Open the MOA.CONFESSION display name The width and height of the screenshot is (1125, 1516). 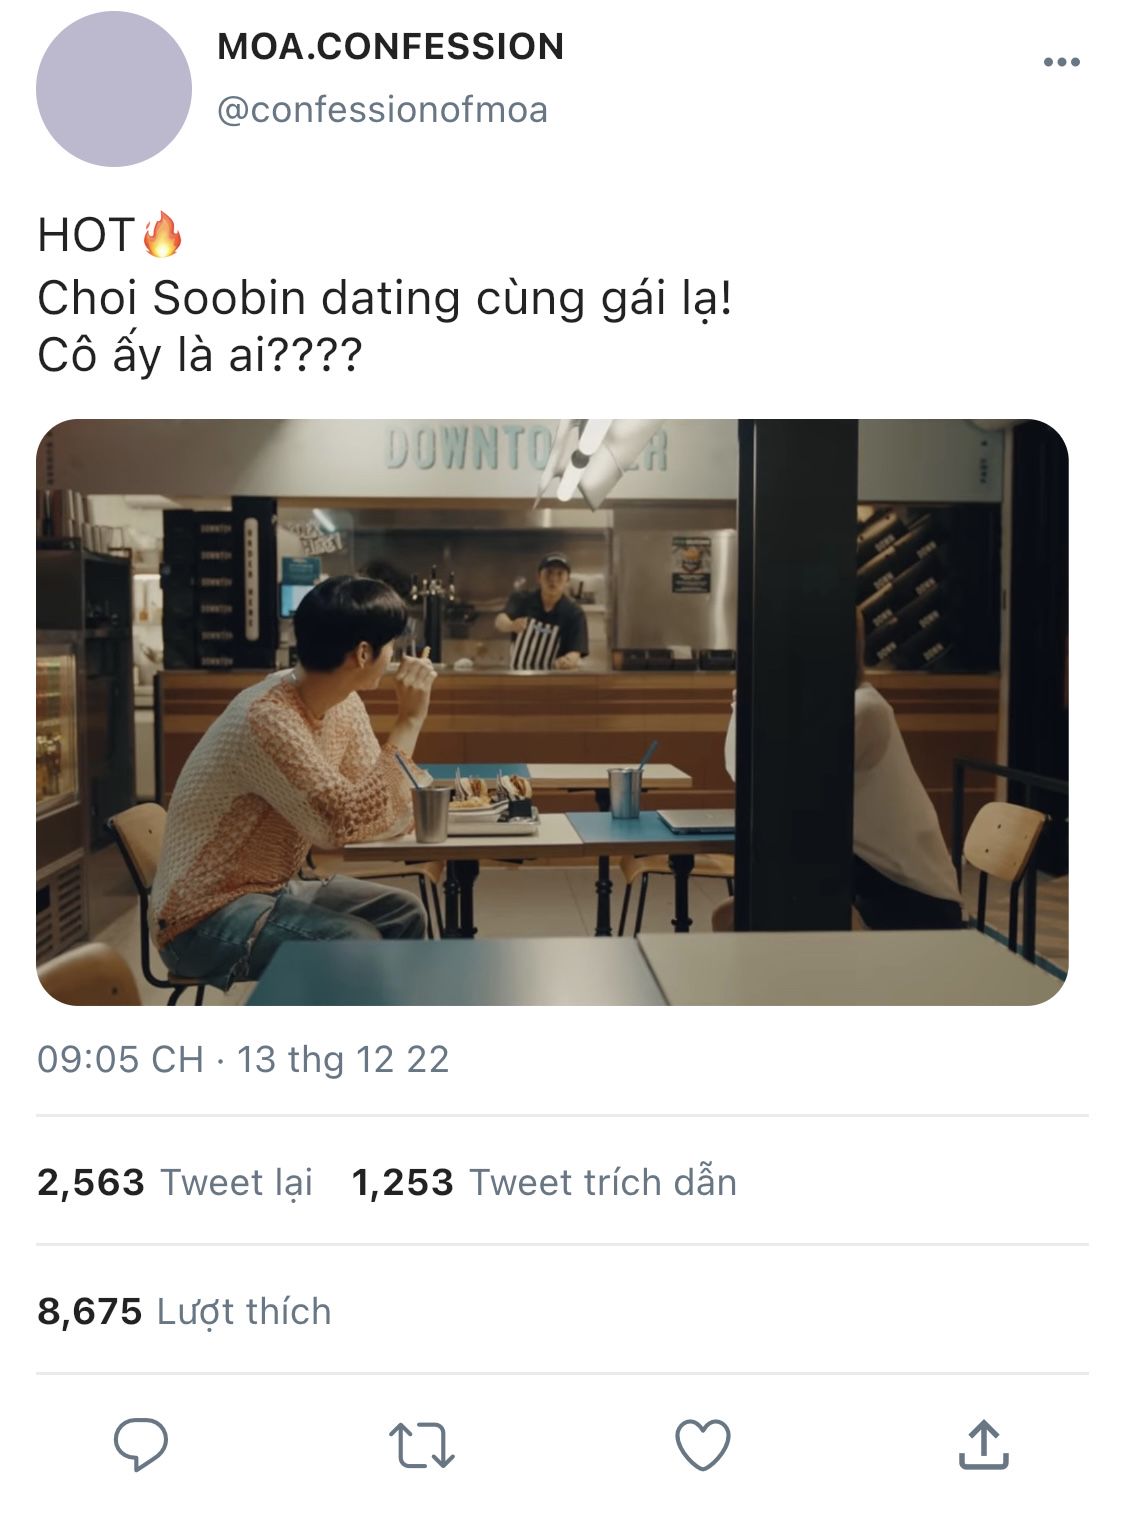click(391, 46)
